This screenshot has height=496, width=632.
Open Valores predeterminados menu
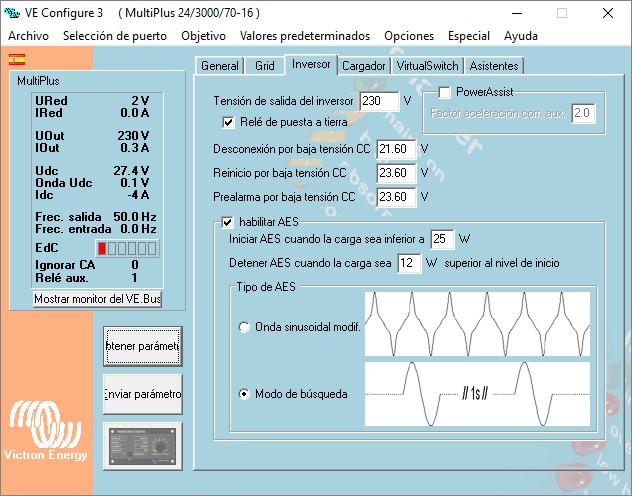(305, 36)
